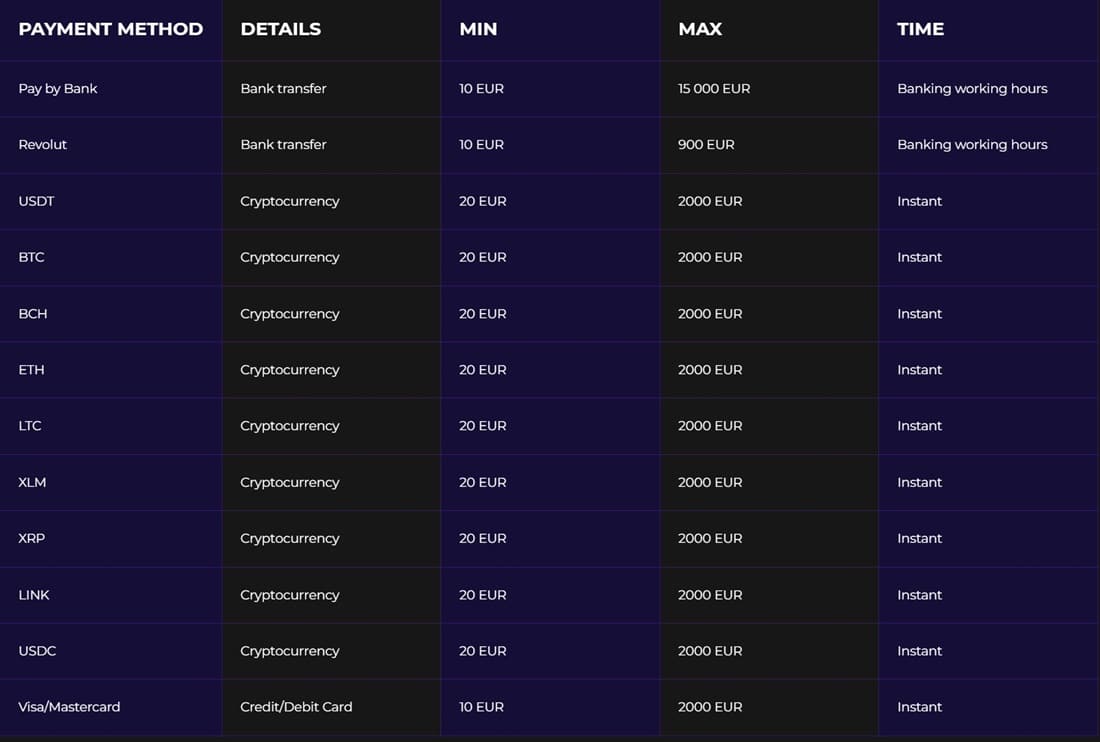Select the ETH payment method
The height and width of the screenshot is (742, 1100).
pyautogui.click(x=32, y=370)
